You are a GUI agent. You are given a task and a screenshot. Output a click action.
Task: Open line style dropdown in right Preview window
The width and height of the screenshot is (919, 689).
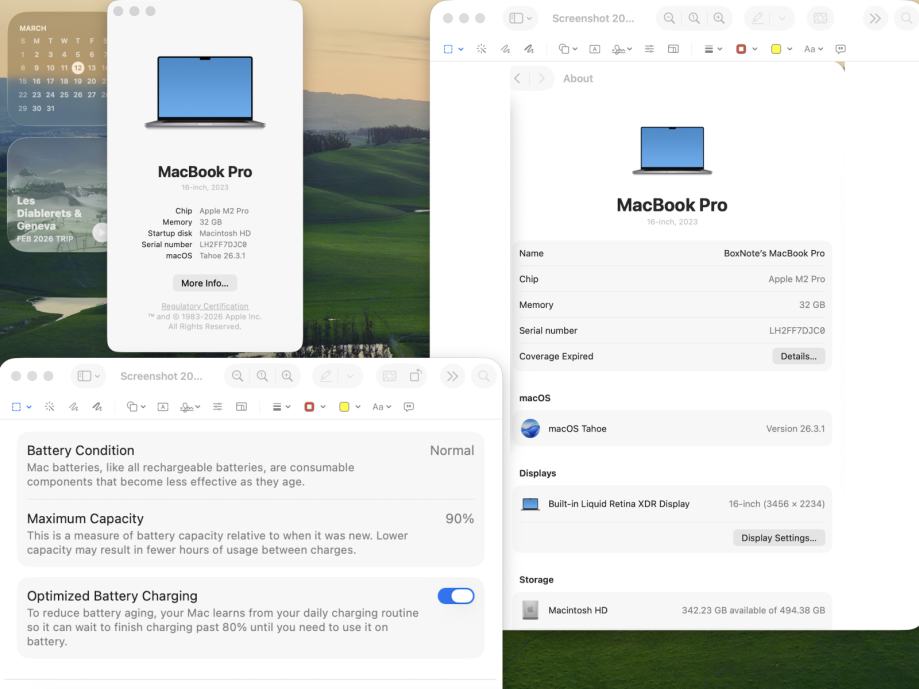pos(713,49)
